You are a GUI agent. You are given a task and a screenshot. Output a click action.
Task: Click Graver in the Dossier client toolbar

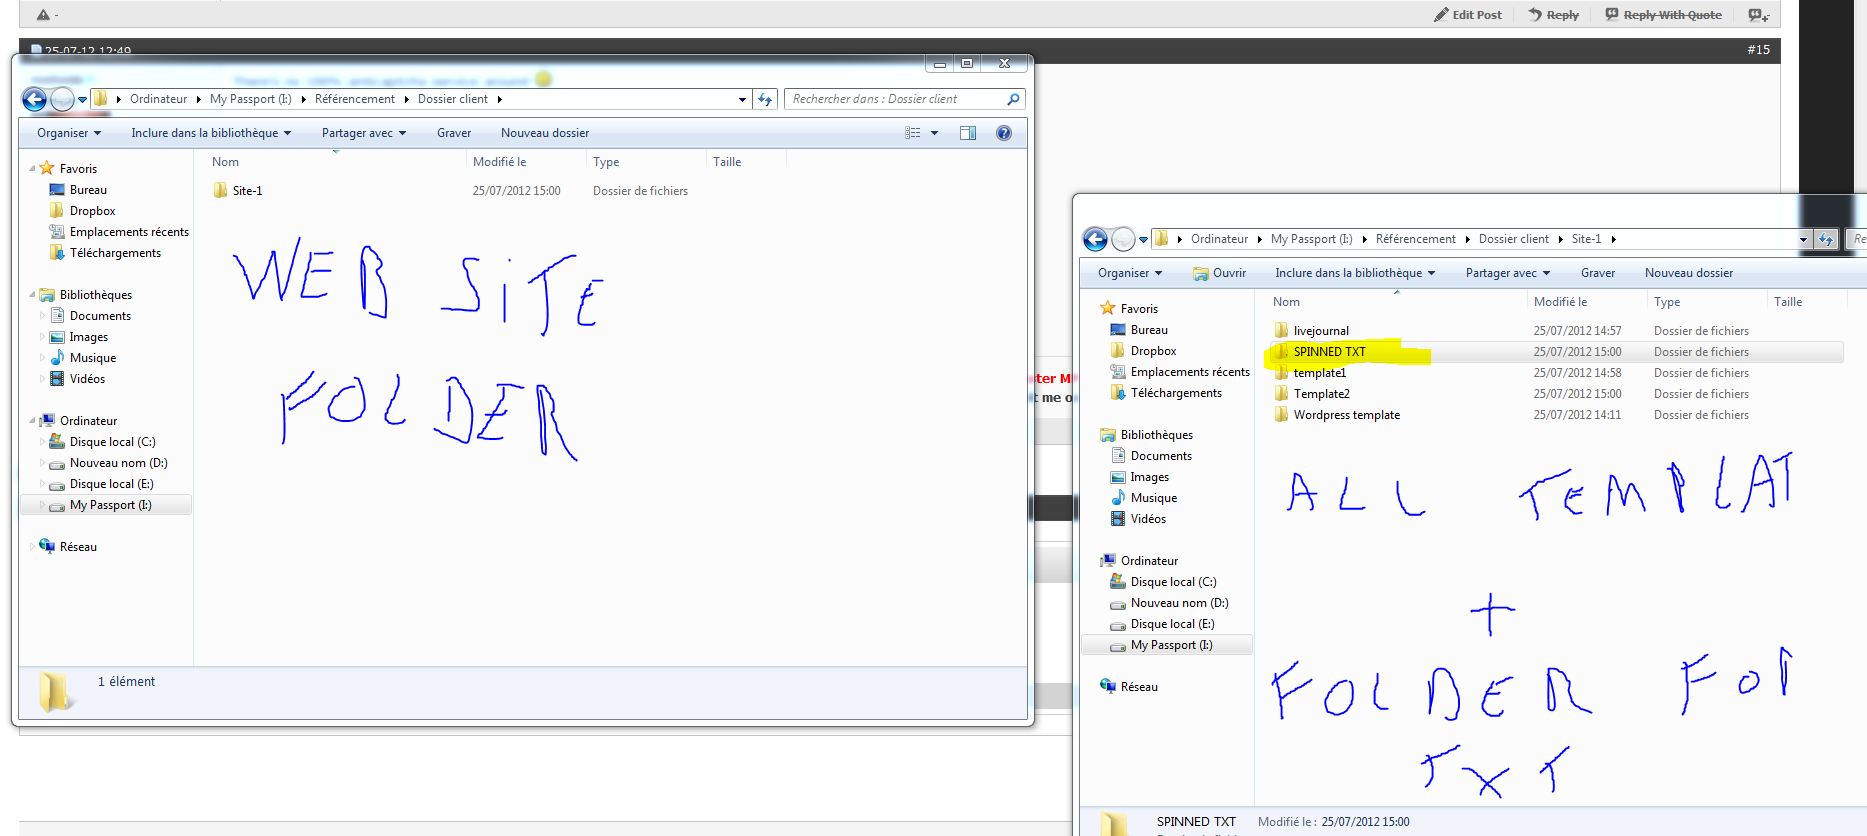click(454, 133)
